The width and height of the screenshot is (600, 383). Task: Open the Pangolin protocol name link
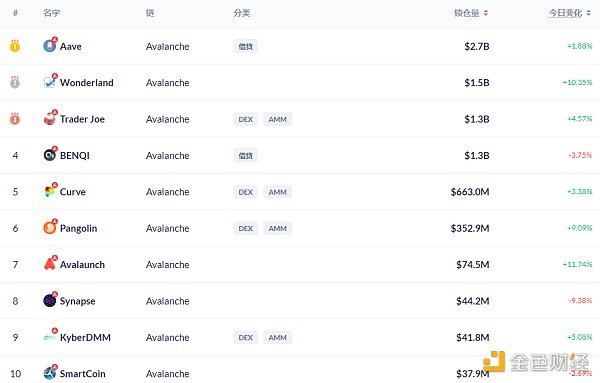(78, 228)
